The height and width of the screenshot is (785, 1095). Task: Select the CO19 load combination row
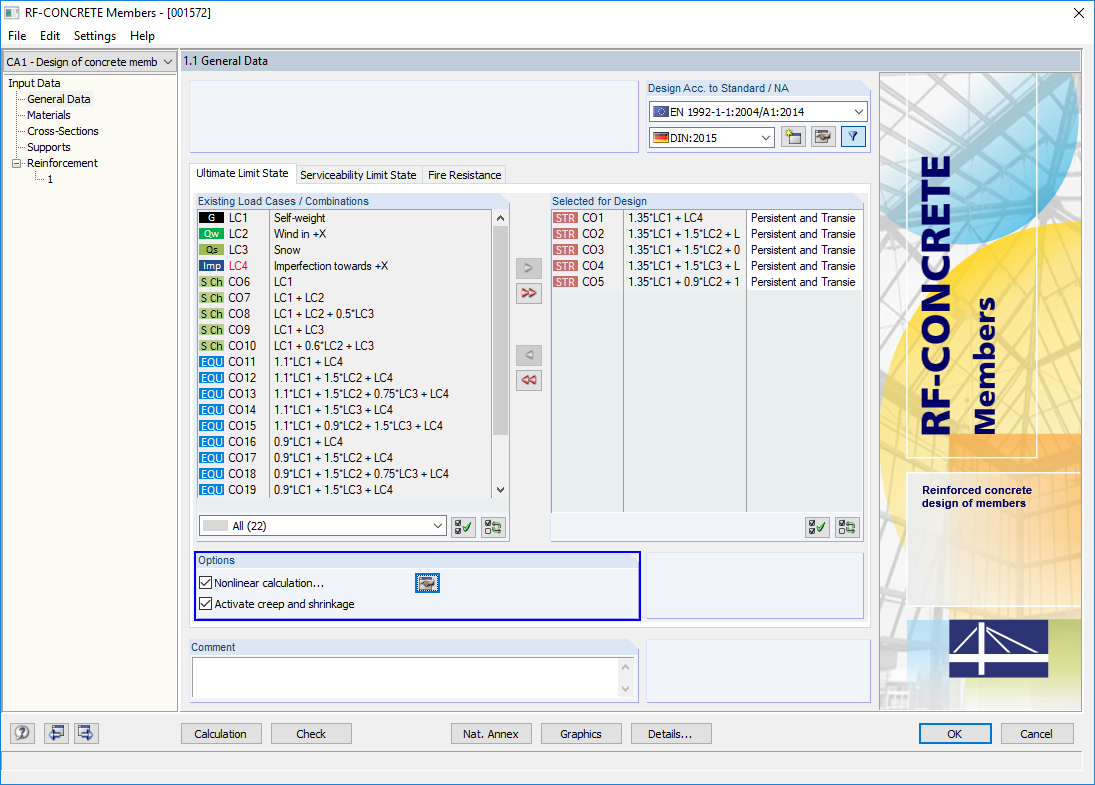(x=345, y=490)
